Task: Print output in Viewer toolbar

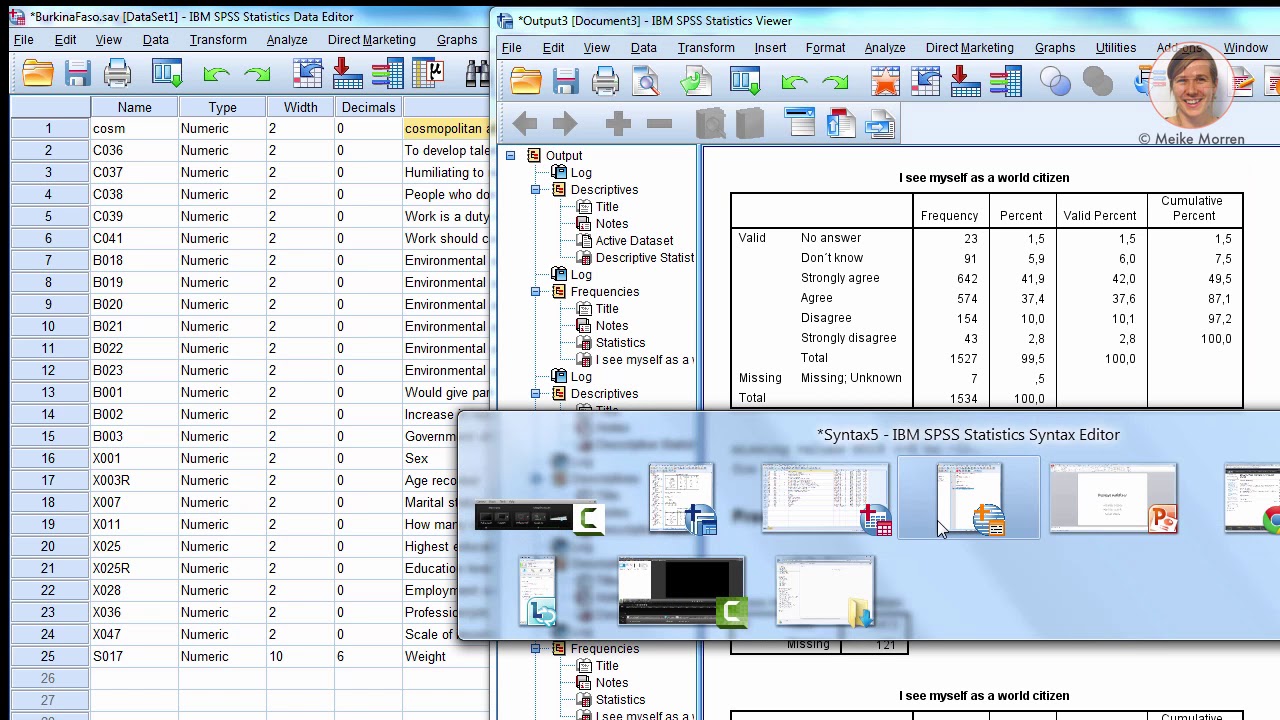Action: tap(605, 82)
